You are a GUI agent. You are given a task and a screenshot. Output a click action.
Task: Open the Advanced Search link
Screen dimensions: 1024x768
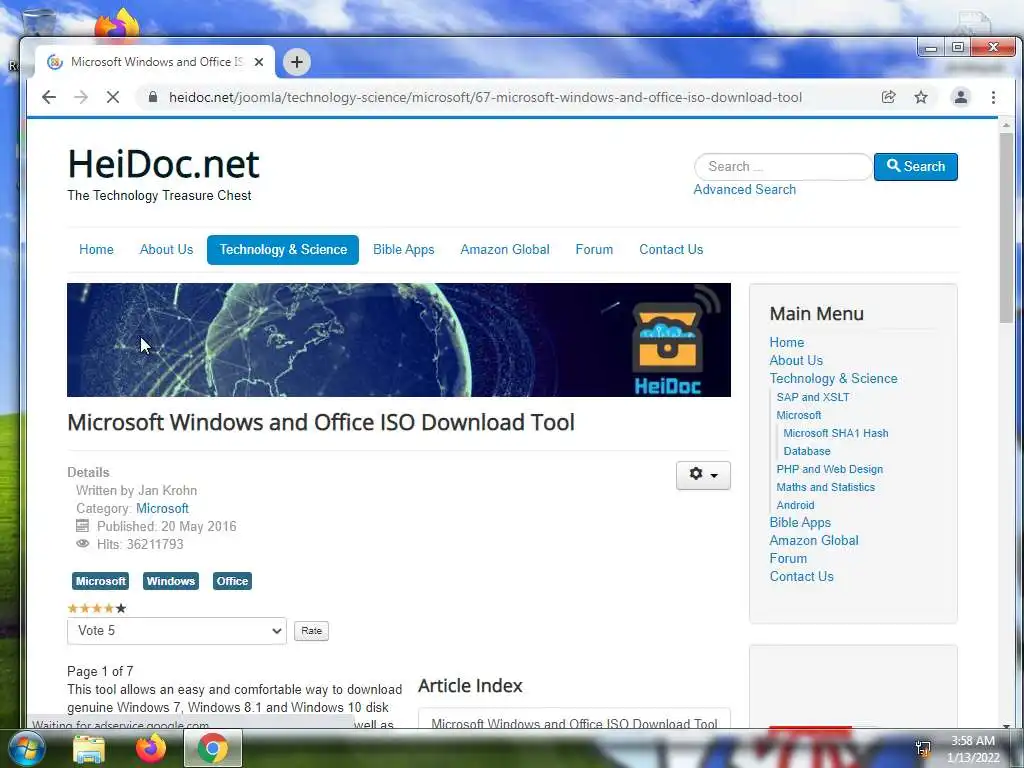(744, 189)
